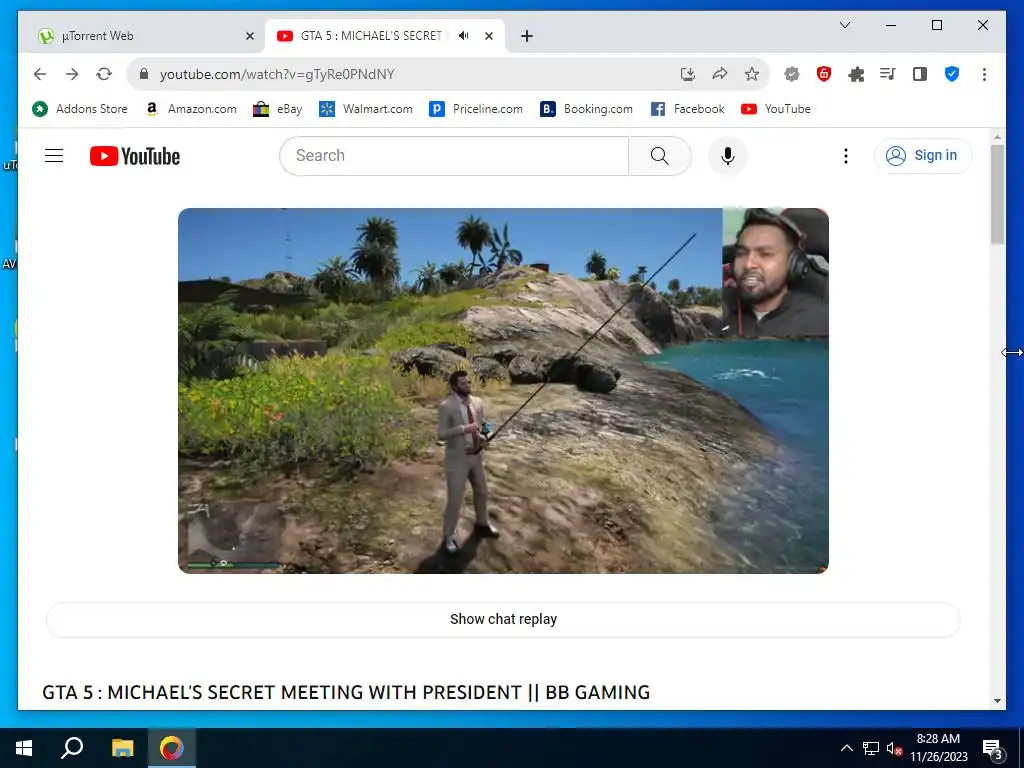Viewport: 1024px width, 768px height.
Task: Pause the GTA 5 video player
Action: point(503,391)
